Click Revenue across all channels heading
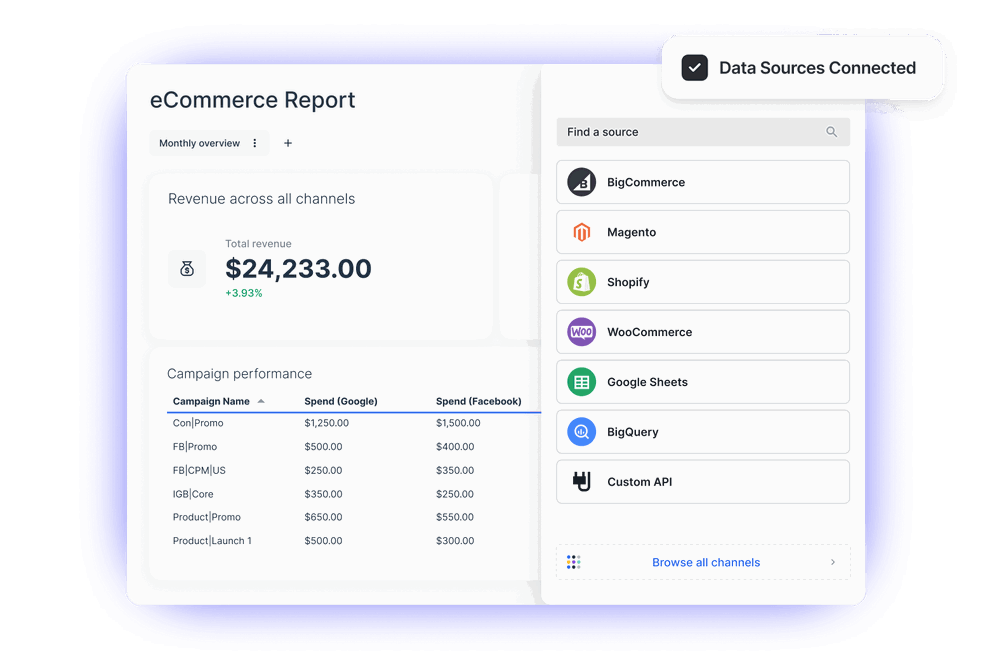This screenshot has width=992, height=669. coord(261,199)
